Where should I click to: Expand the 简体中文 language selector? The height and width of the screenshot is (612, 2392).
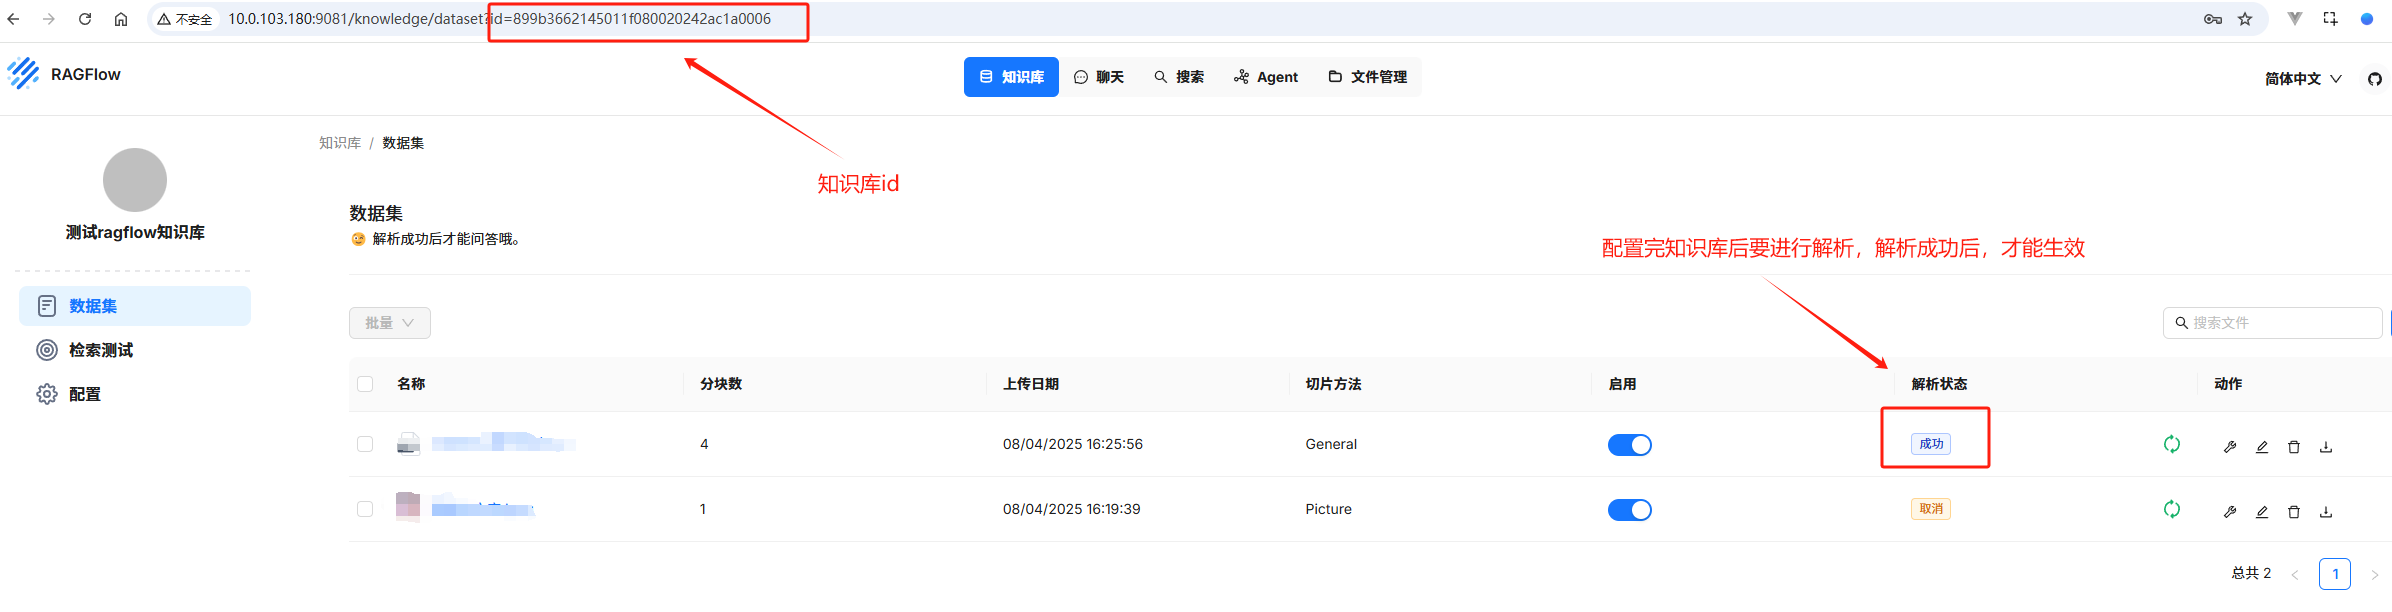click(2302, 79)
